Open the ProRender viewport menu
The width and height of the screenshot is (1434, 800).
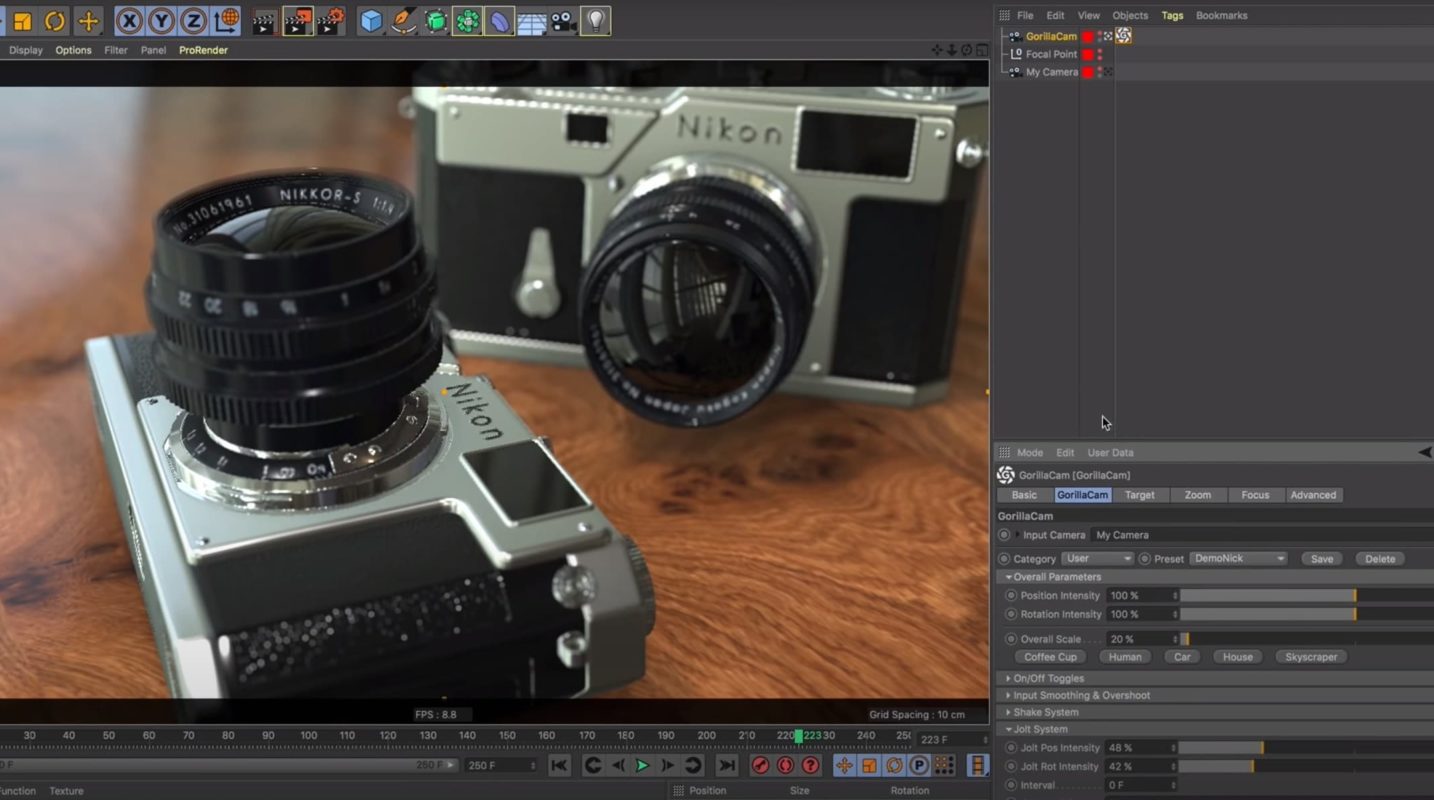[203, 50]
